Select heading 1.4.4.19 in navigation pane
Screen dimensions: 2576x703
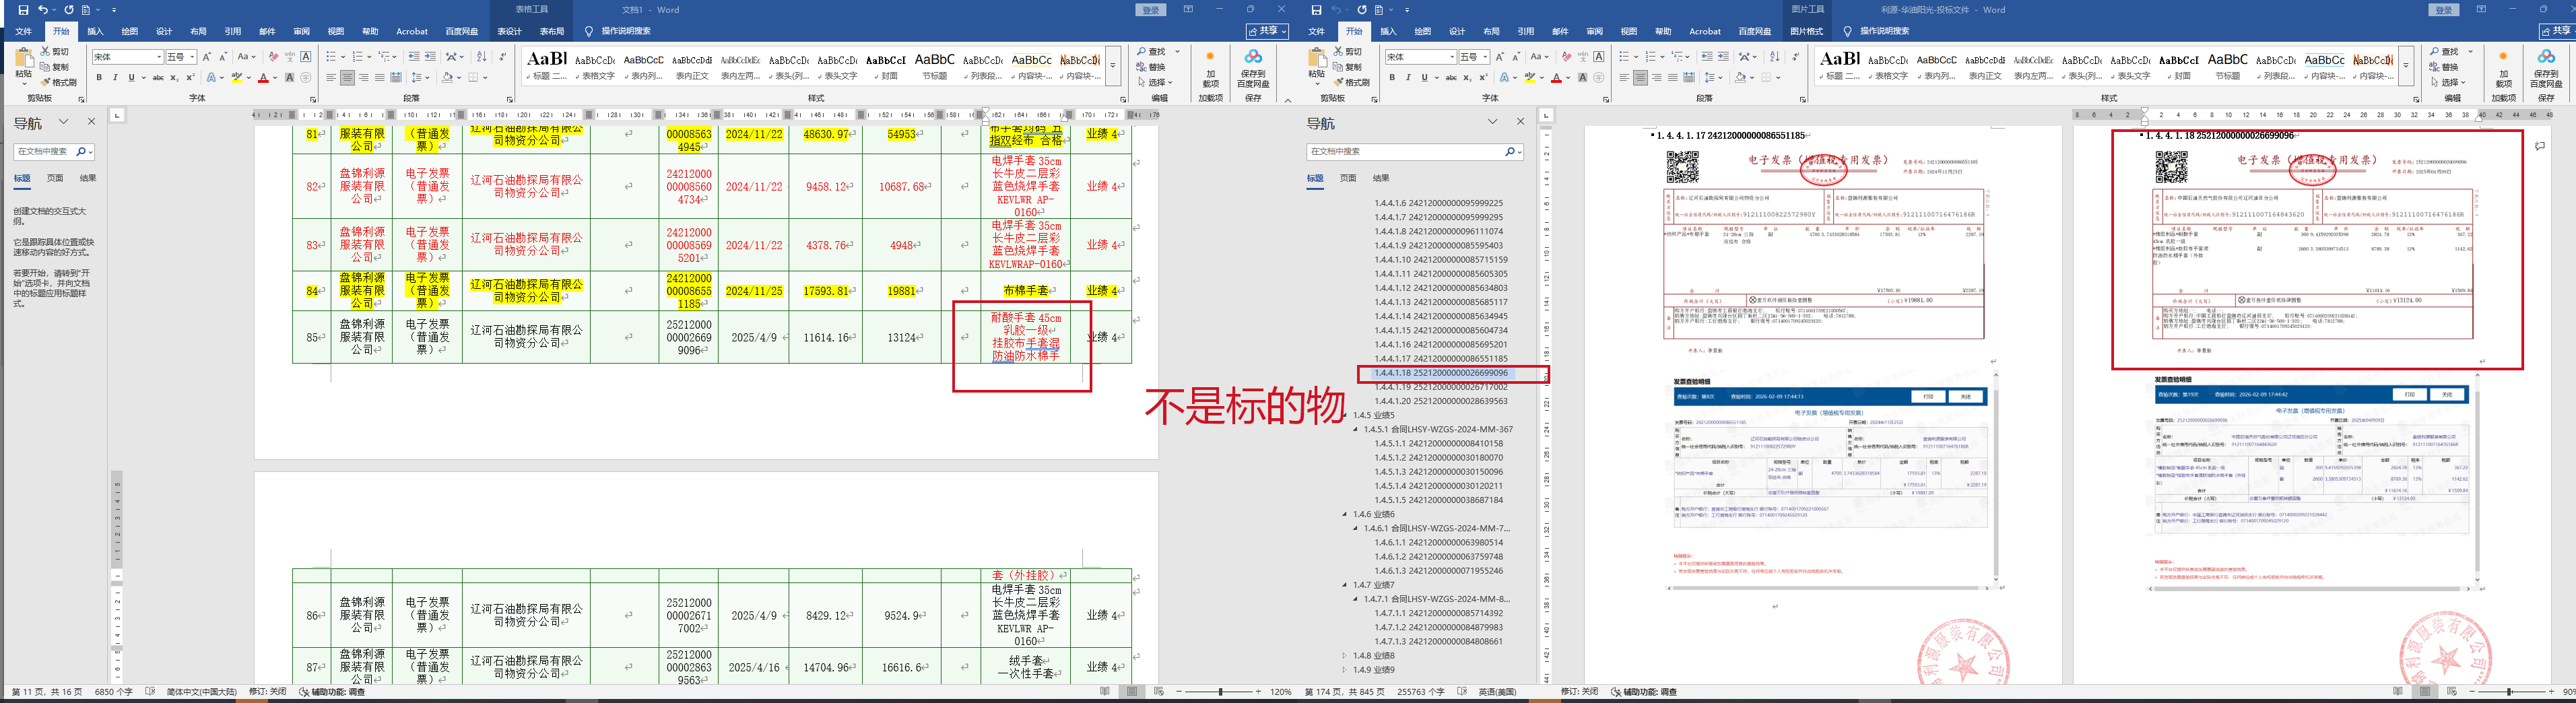click(1440, 387)
